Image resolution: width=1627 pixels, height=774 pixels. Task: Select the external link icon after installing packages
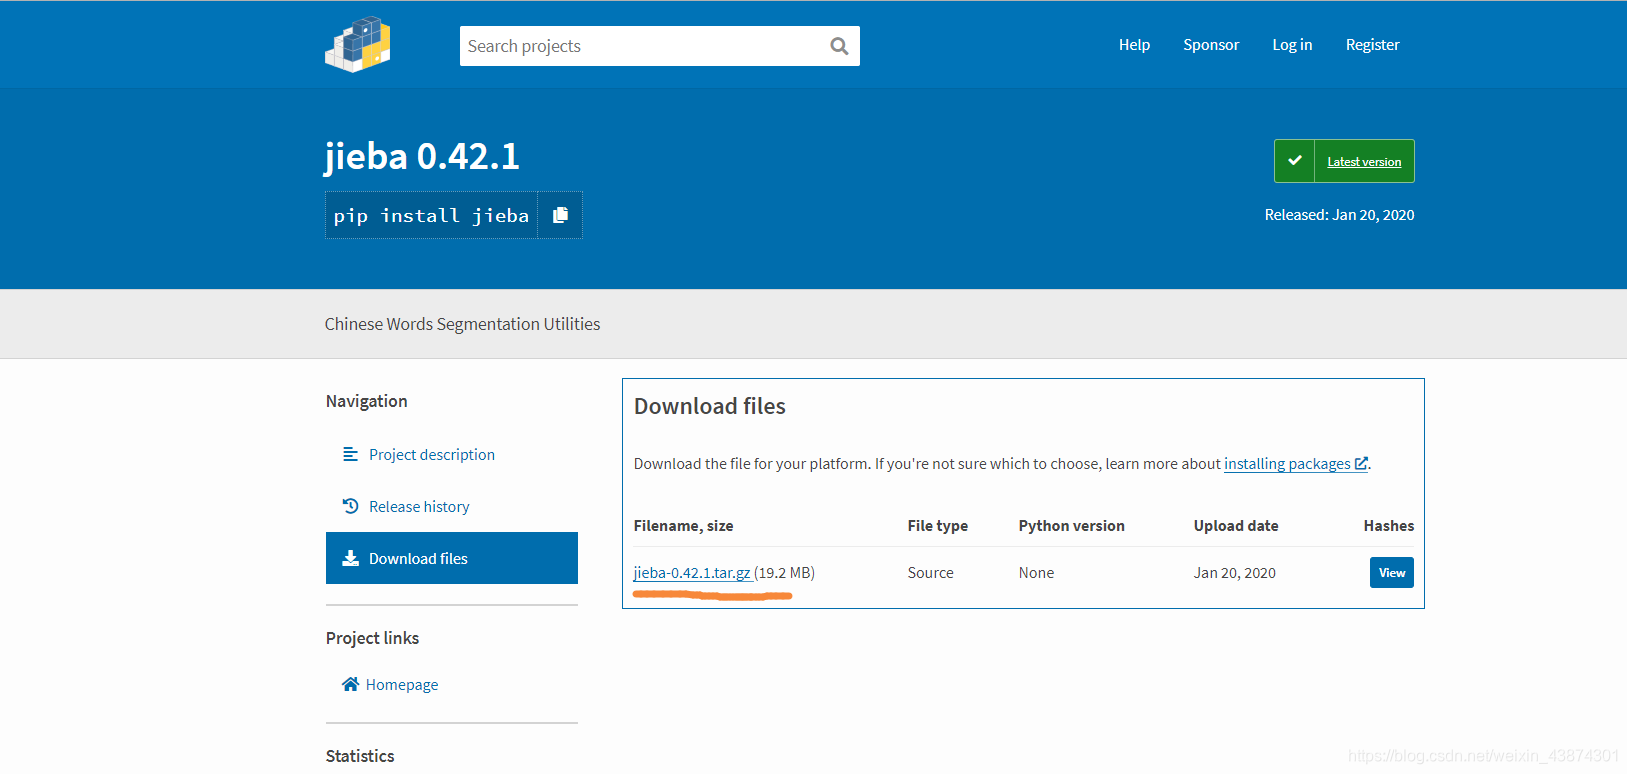point(1361,464)
